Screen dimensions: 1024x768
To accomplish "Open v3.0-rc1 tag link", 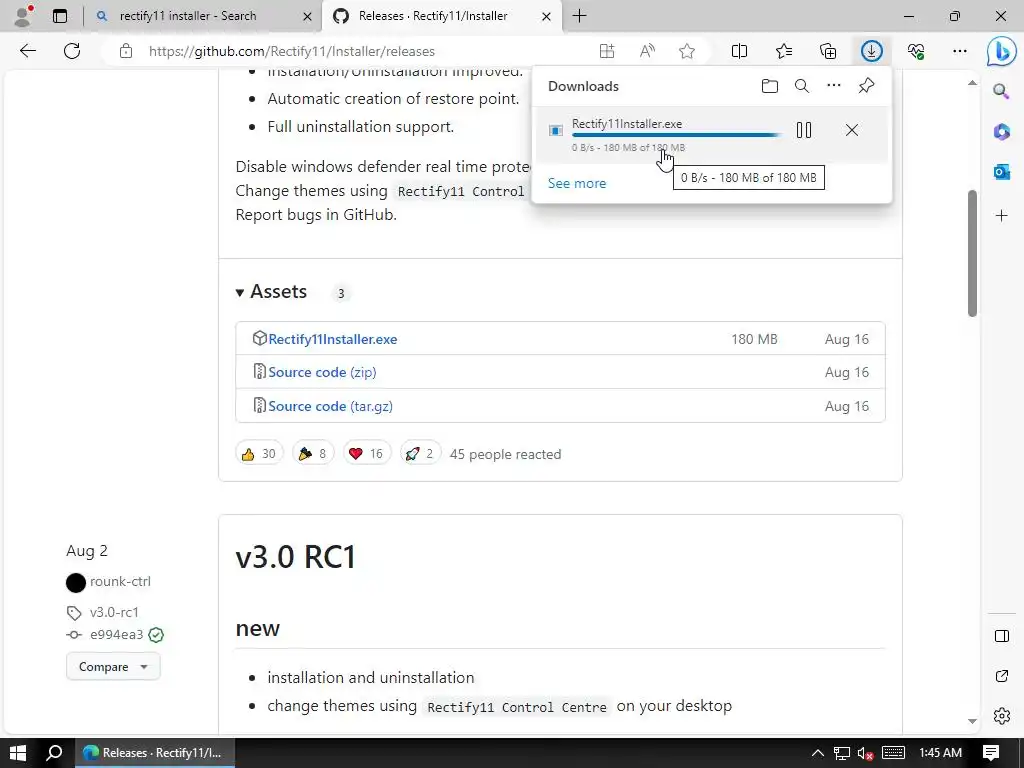I will 114,612.
